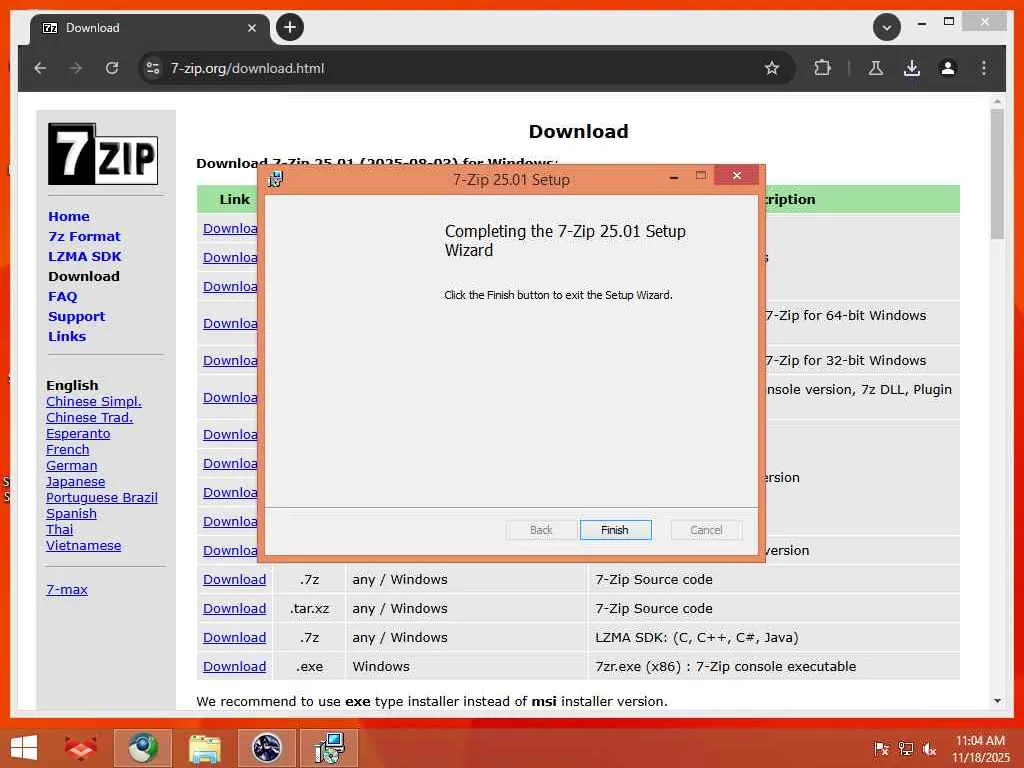The height and width of the screenshot is (768, 1024).
Task: Switch language to Portuguese Brazil
Action: pyautogui.click(x=101, y=498)
